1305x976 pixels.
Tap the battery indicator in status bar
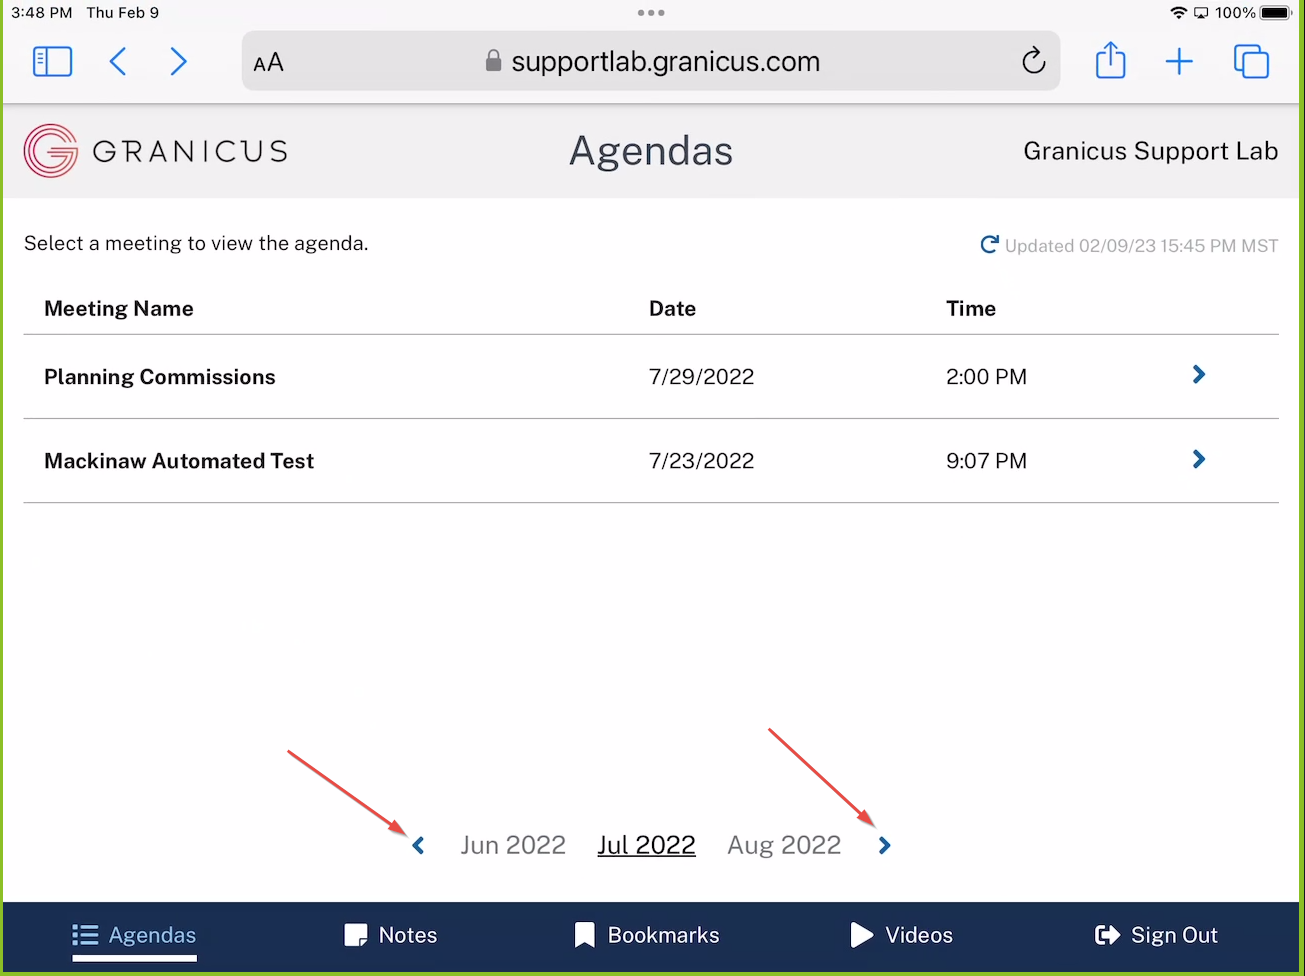pyautogui.click(x=1276, y=13)
